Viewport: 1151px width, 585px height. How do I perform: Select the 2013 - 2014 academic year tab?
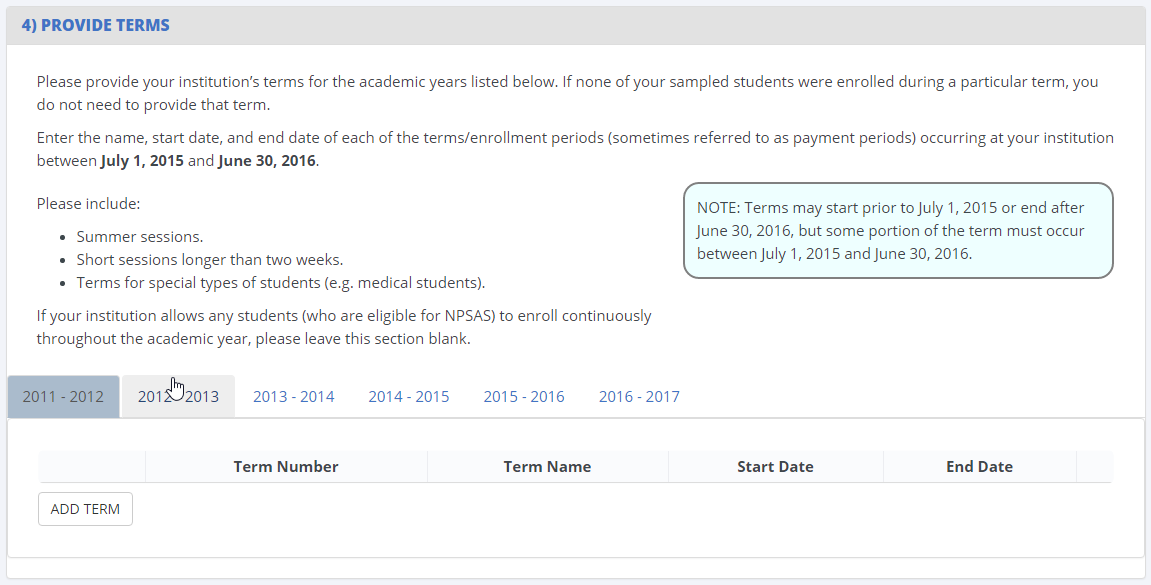(293, 397)
